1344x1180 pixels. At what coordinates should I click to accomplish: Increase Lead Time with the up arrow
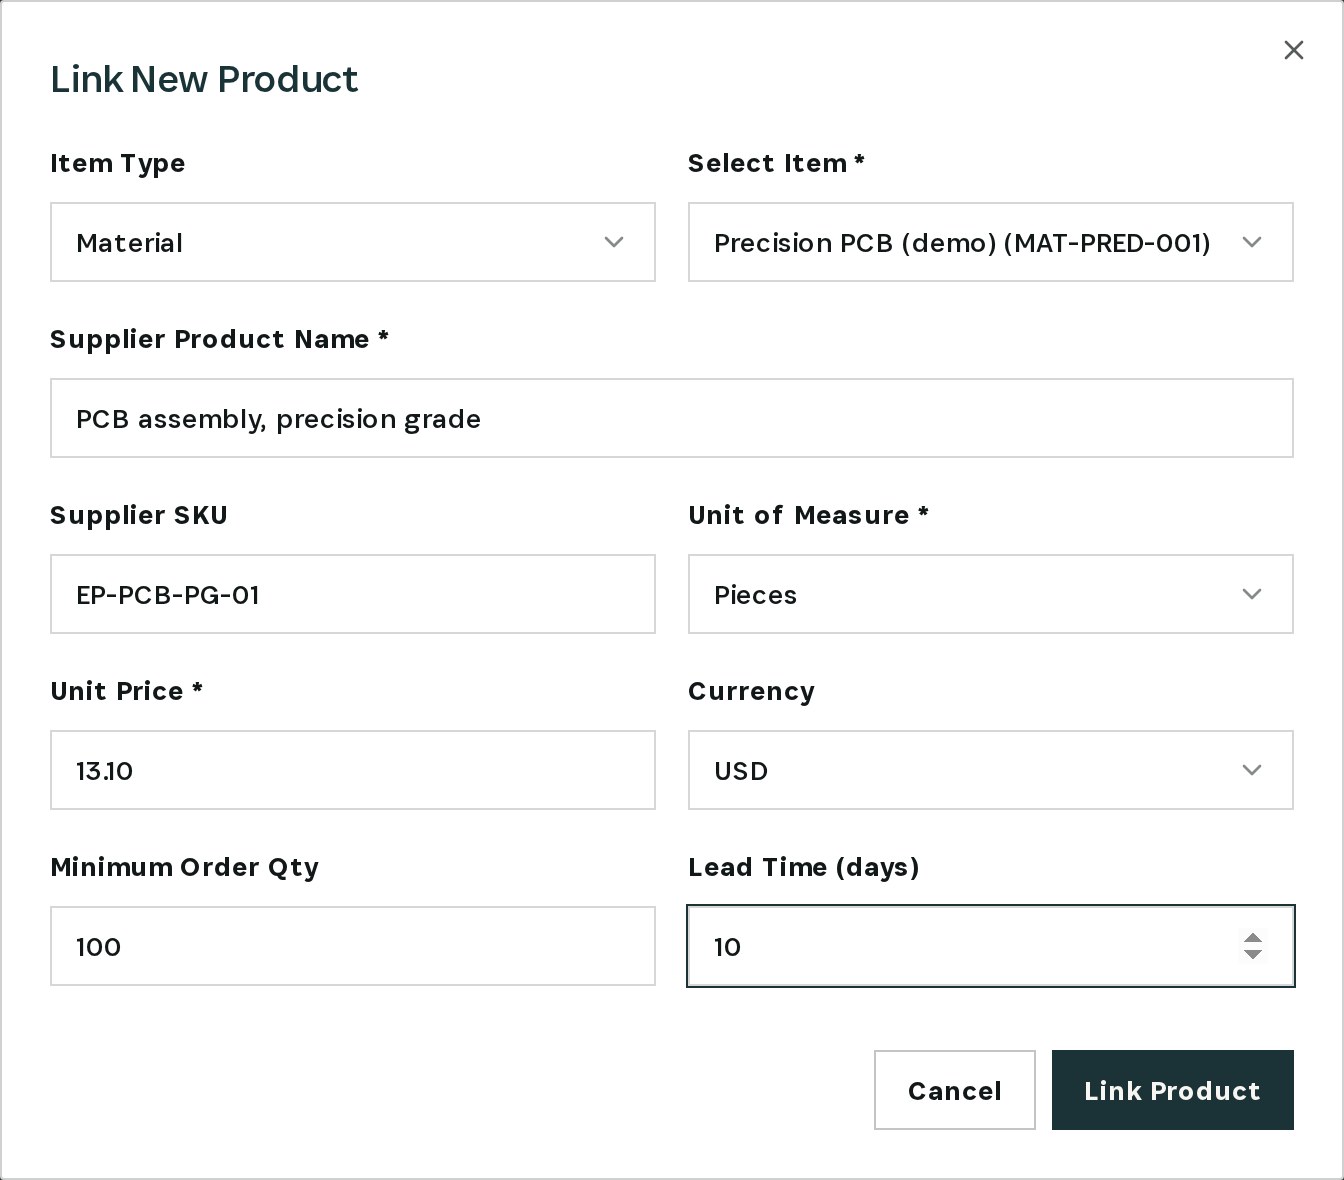pos(1252,938)
